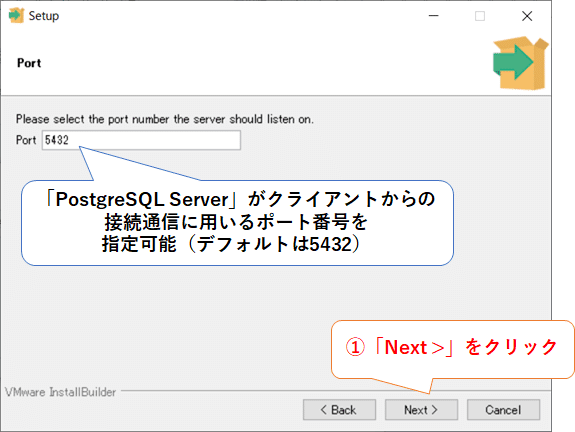Close the Setup window
Image resolution: width=575 pixels, height=432 pixels.
[x=527, y=16]
